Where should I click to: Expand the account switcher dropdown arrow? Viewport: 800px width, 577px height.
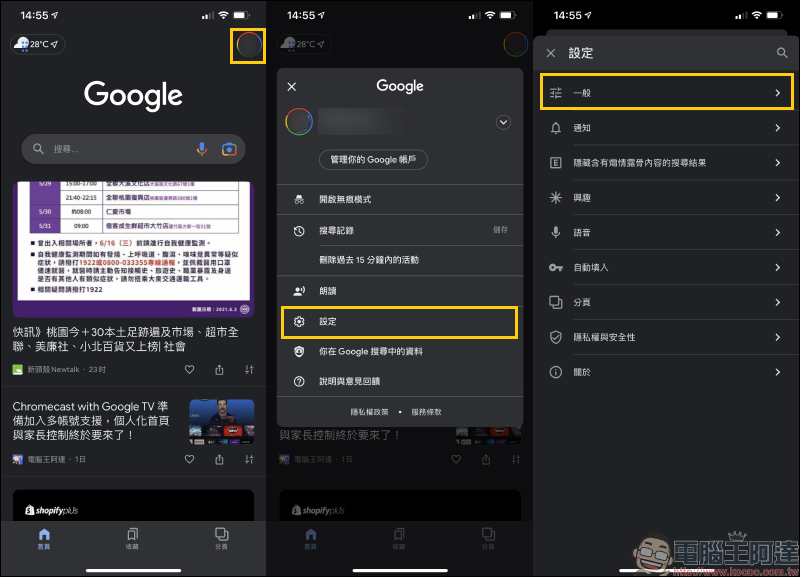504,122
